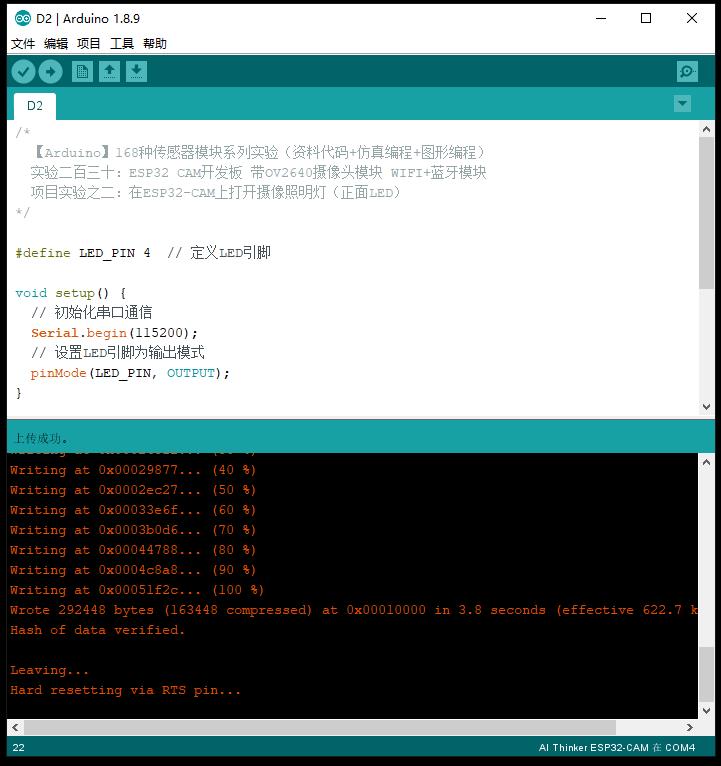Click the 'void setup() {' line
The height and width of the screenshot is (766, 721).
pyautogui.click(x=71, y=293)
